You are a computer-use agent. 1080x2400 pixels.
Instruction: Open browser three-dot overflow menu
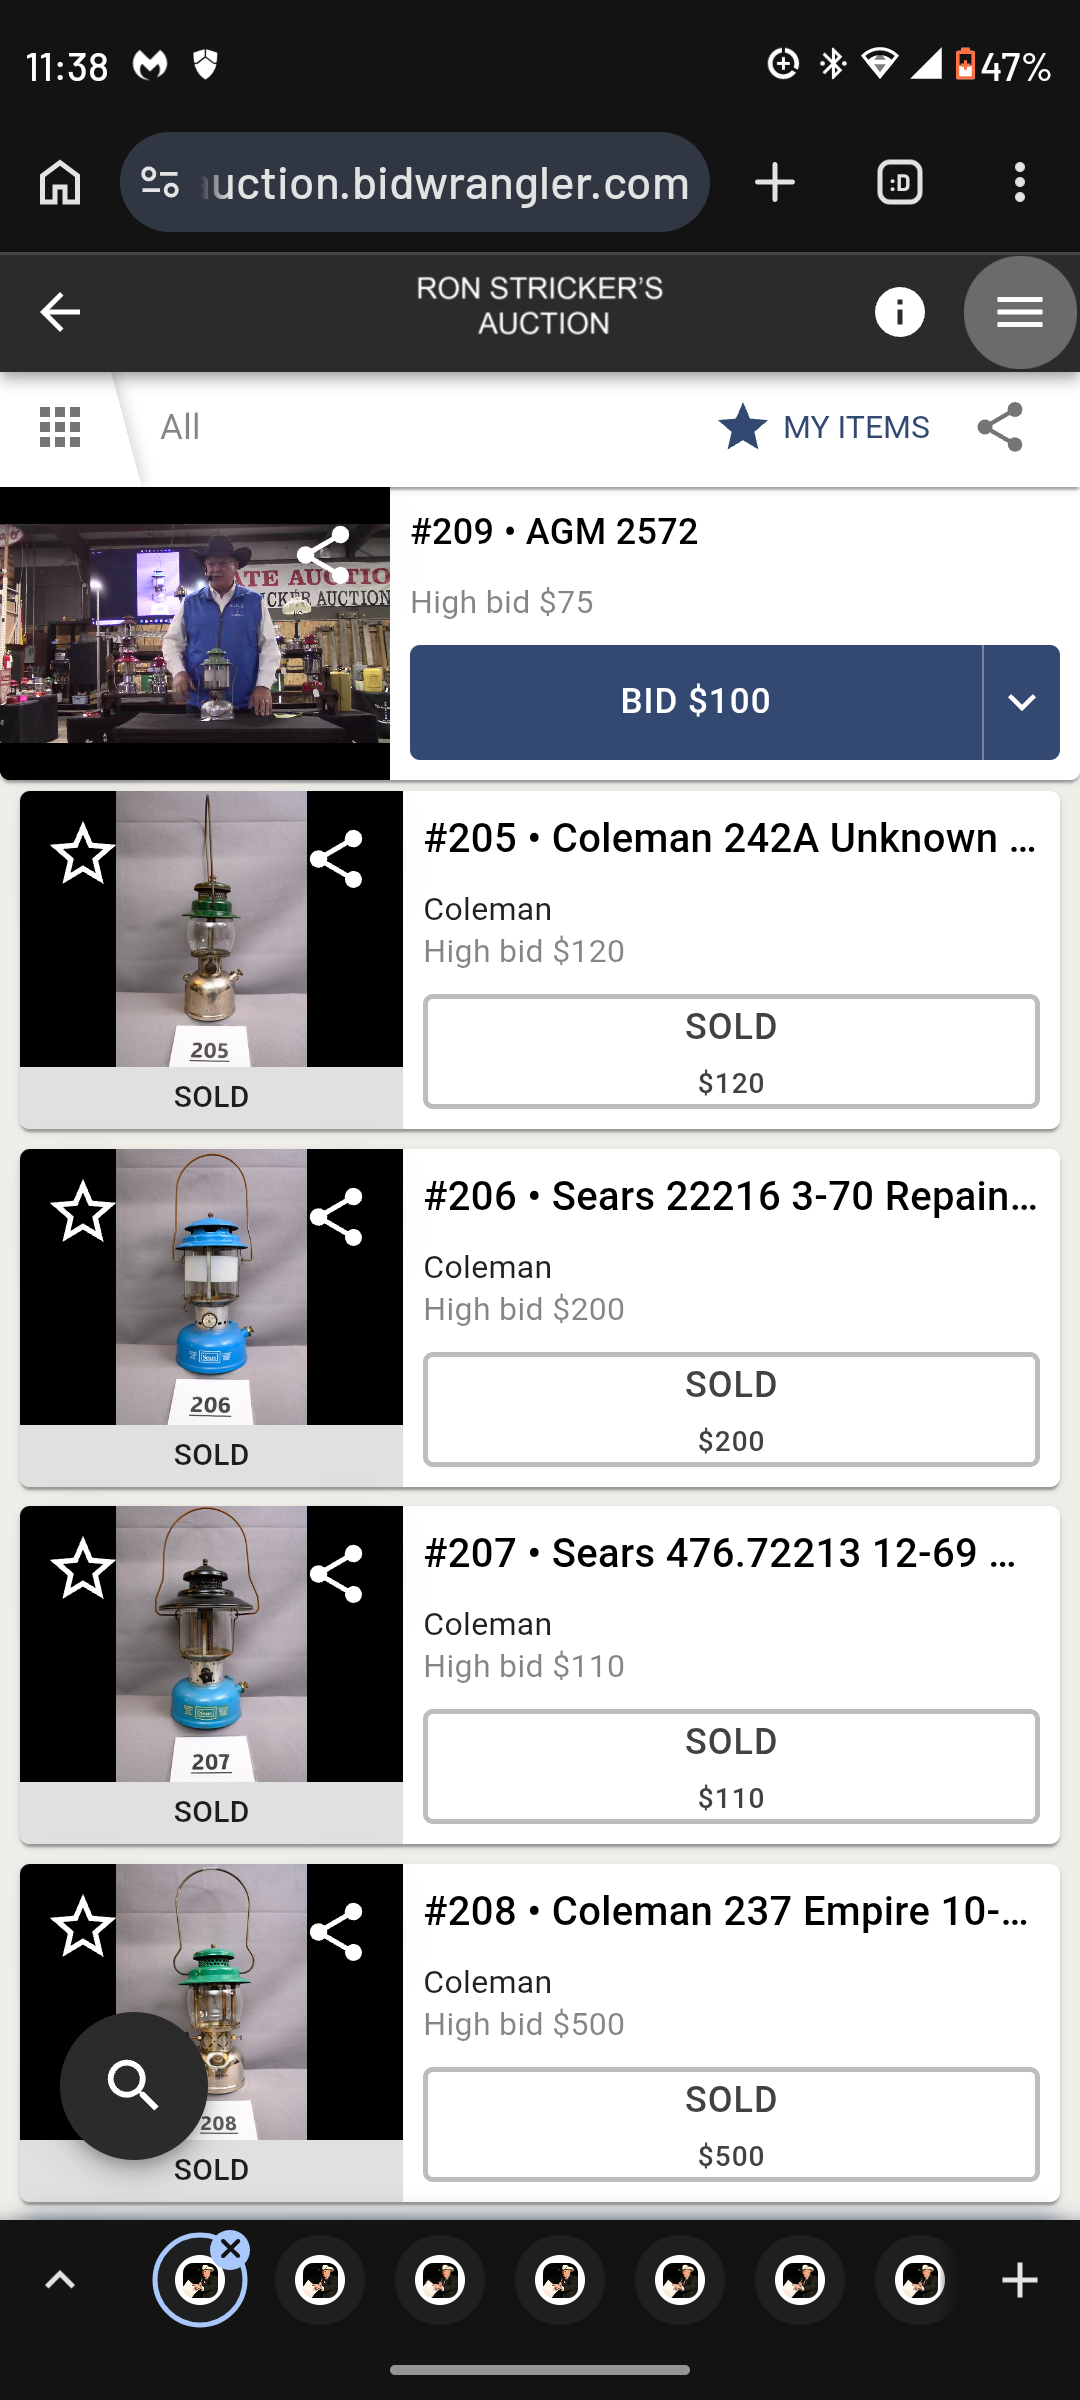click(1019, 182)
